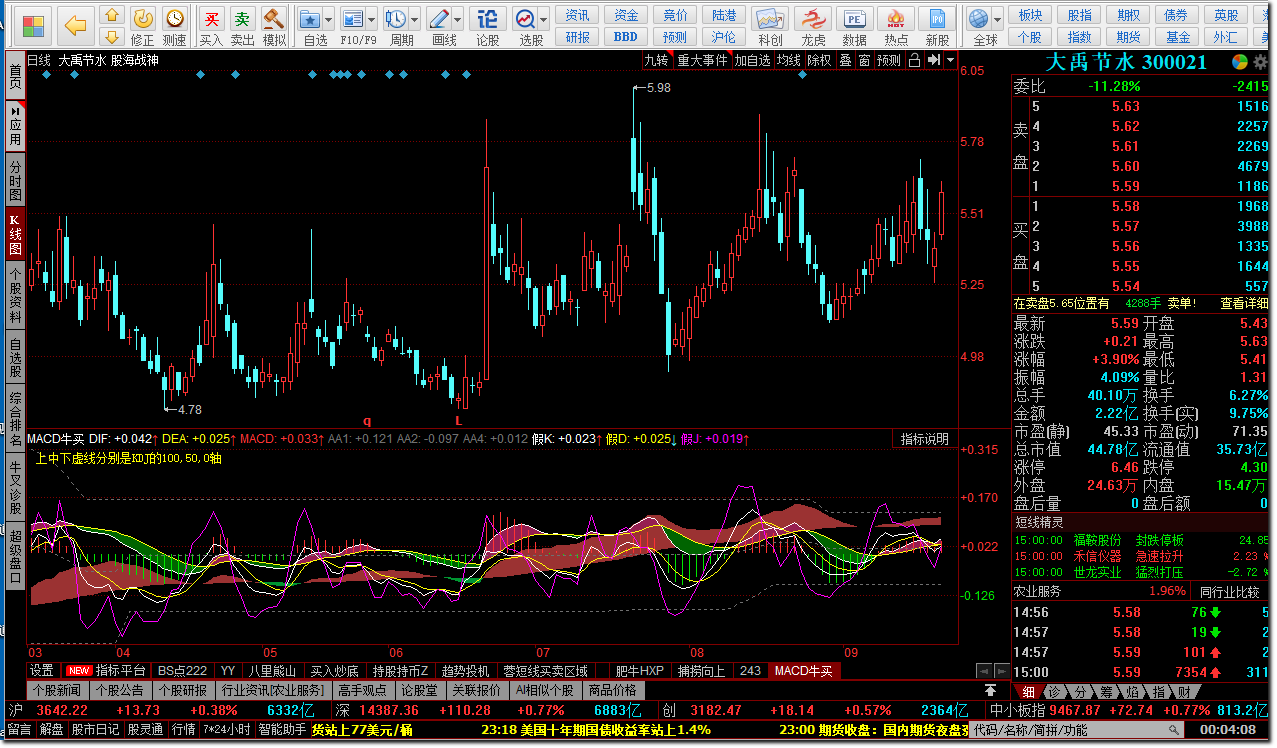Open the 自选 favorites star folder
The image size is (1277, 748).
311,18
